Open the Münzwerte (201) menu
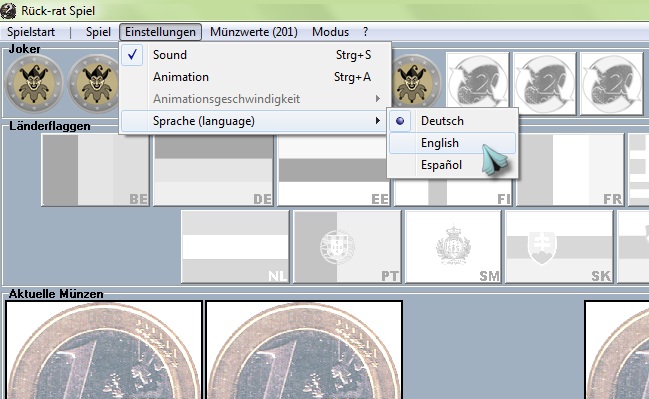 click(x=254, y=32)
